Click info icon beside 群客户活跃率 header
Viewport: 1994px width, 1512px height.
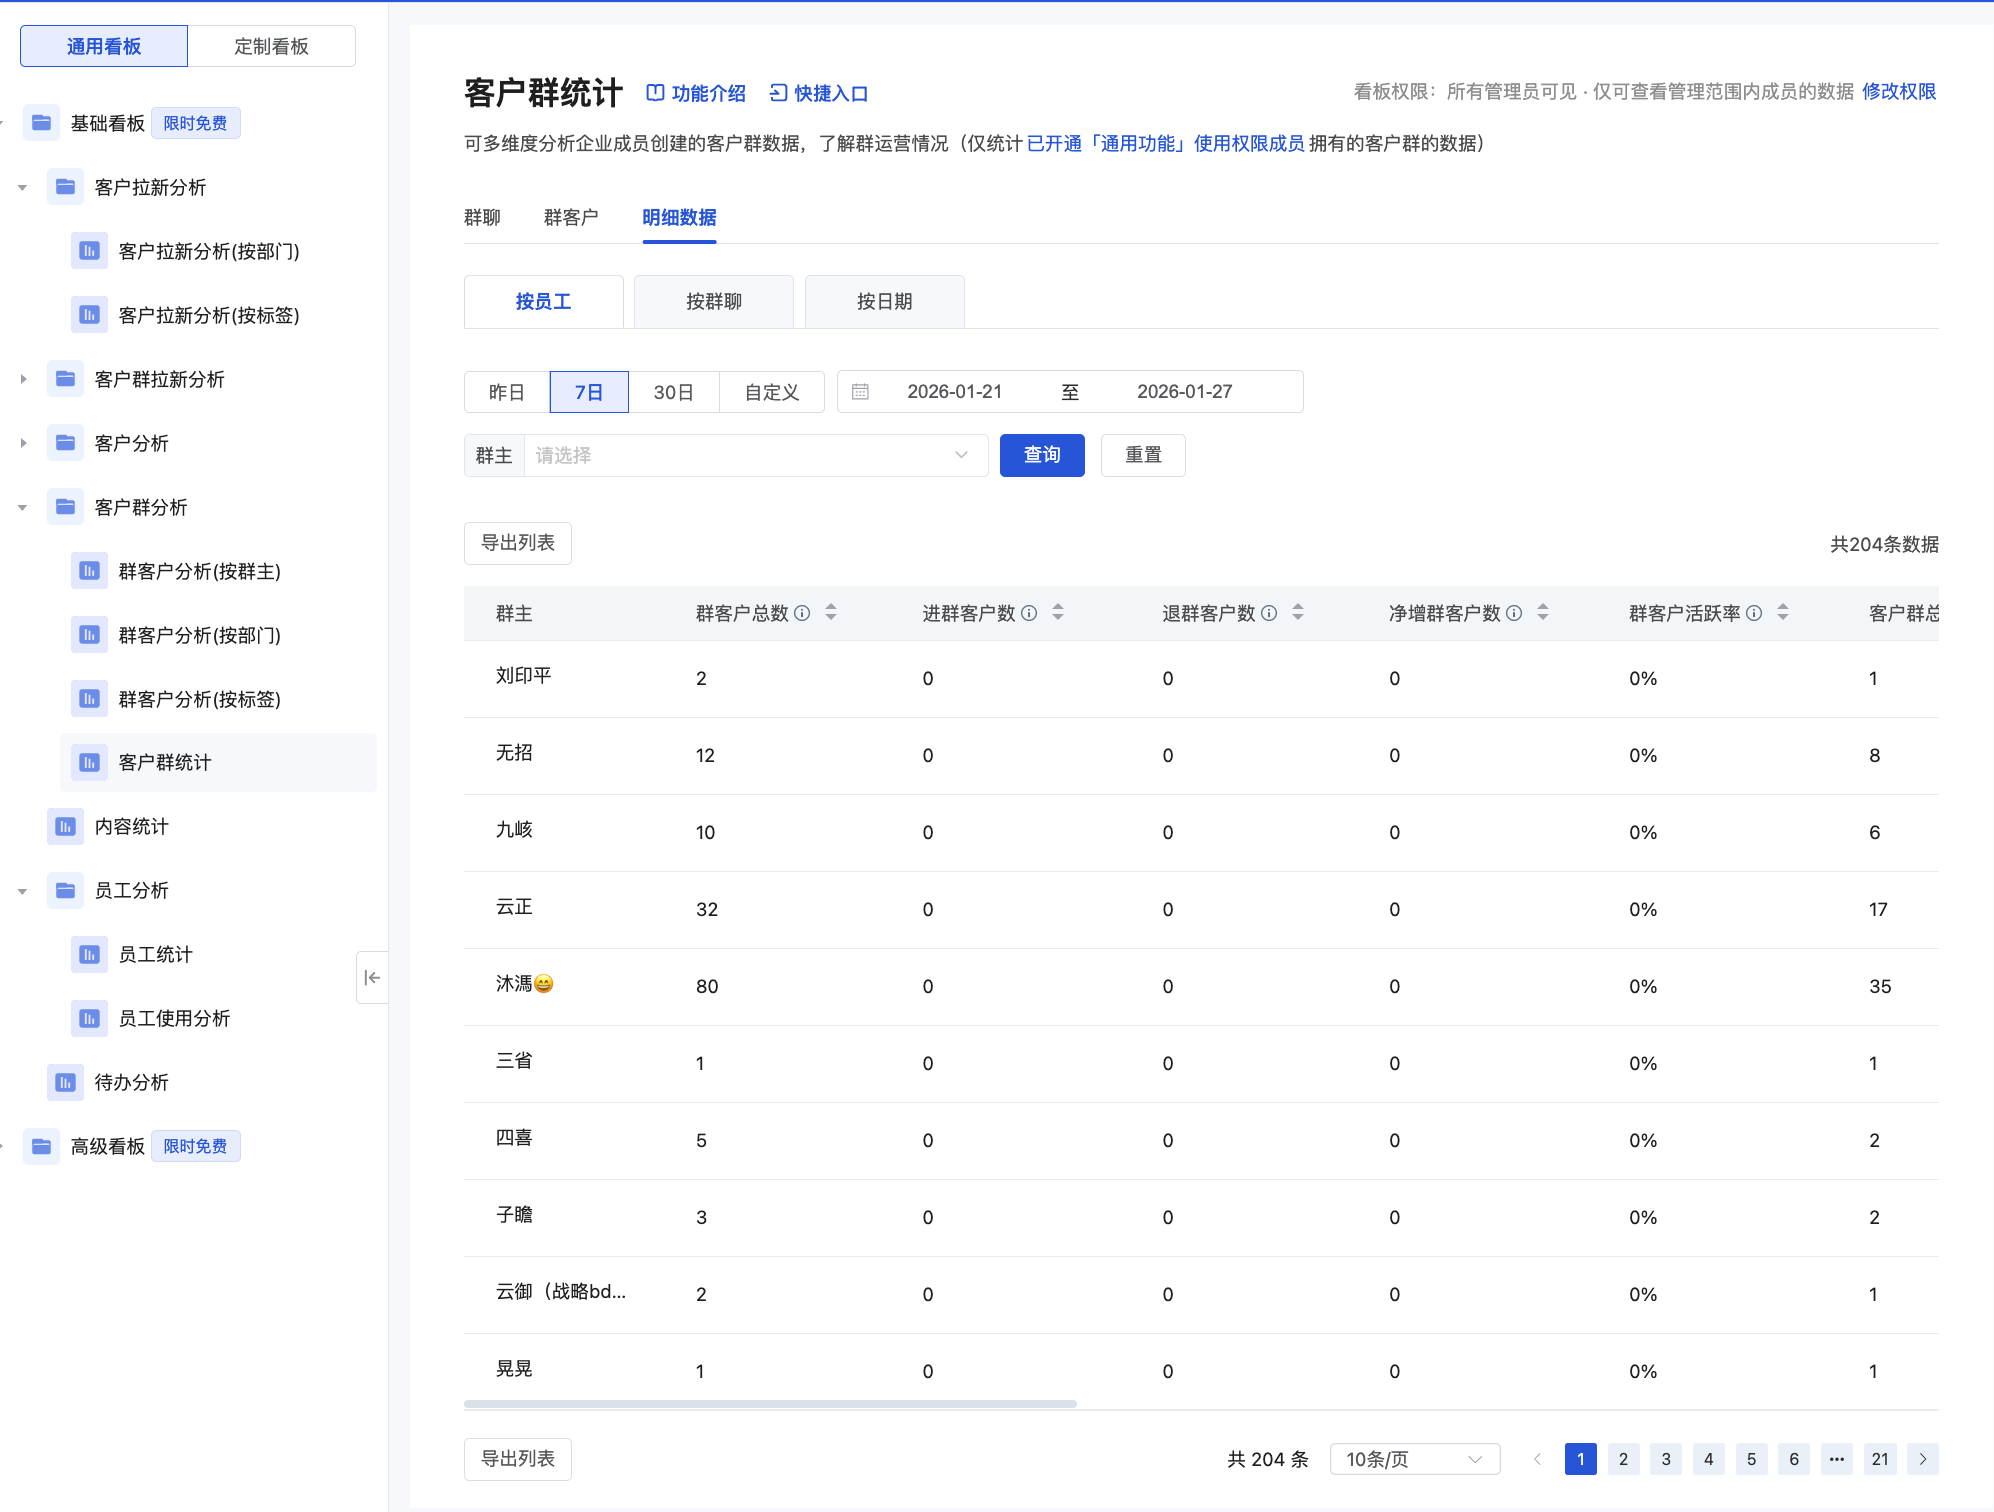click(x=1754, y=613)
